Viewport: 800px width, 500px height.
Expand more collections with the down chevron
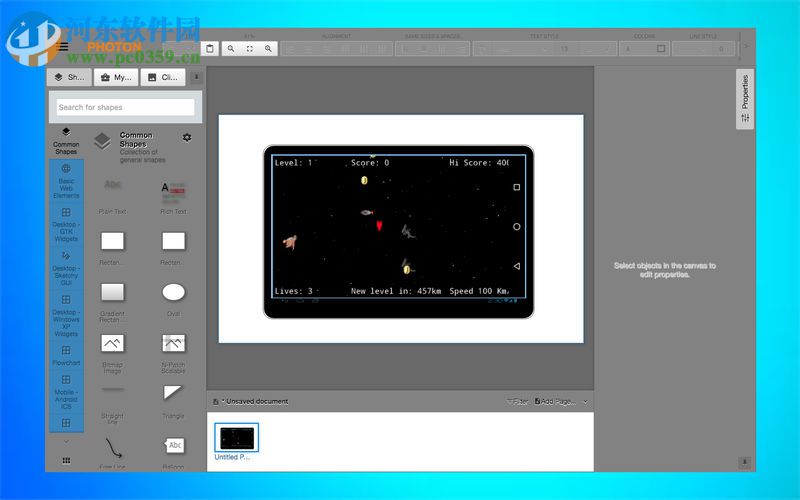pos(66,441)
